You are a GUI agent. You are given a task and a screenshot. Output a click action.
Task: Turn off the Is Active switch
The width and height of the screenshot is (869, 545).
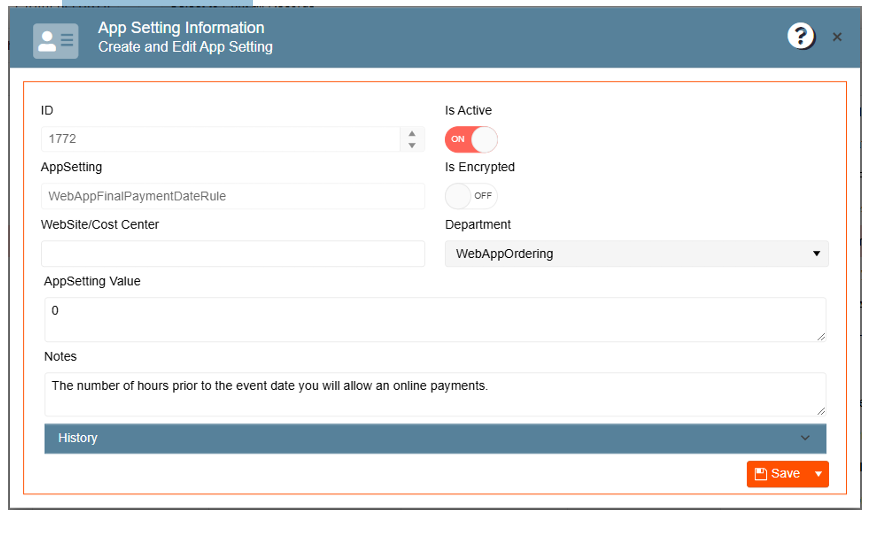point(471,139)
